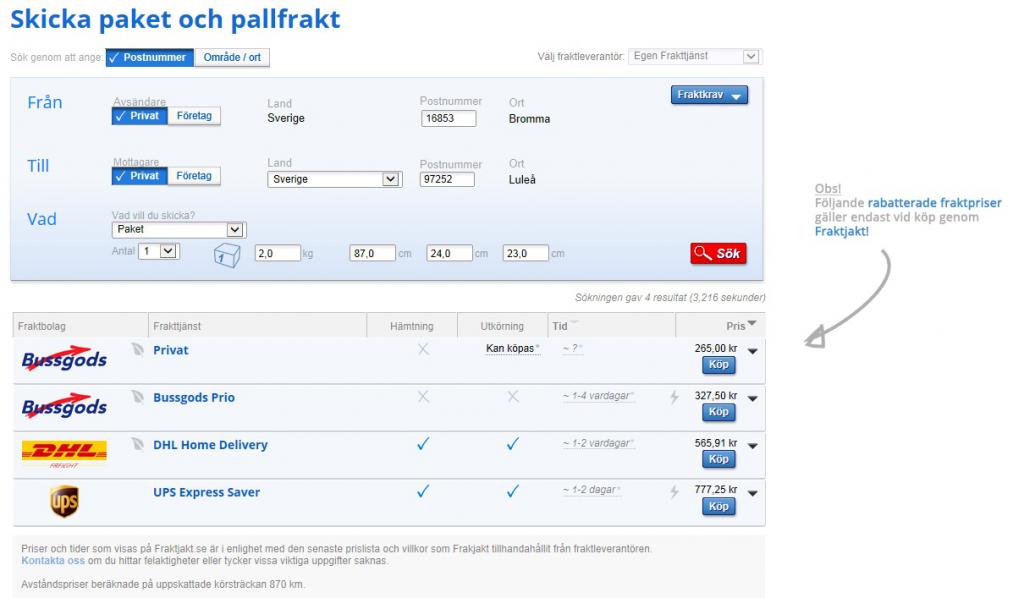
Task: Click the Bussgods logo in Privat row
Action: pyautogui.click(x=64, y=358)
